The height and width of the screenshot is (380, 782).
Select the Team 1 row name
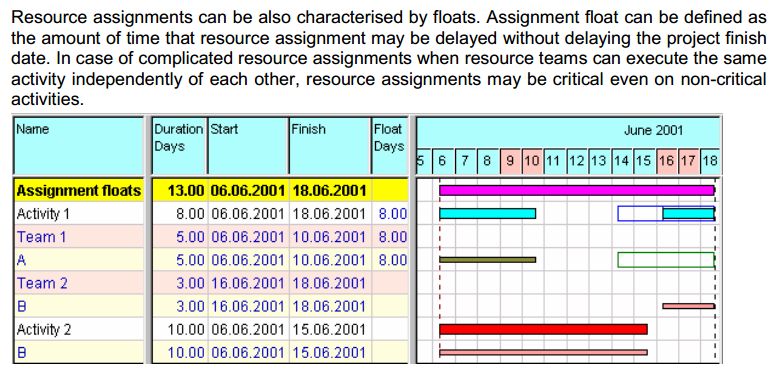[41, 237]
